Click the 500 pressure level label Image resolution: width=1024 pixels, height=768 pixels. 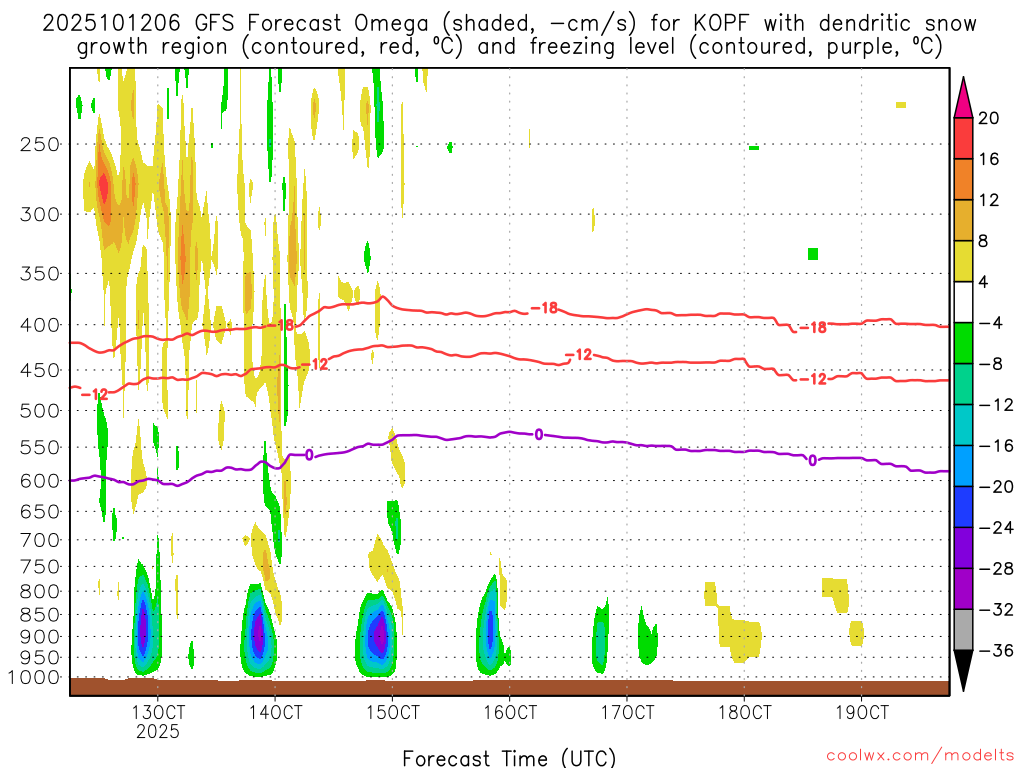pyautogui.click(x=41, y=410)
